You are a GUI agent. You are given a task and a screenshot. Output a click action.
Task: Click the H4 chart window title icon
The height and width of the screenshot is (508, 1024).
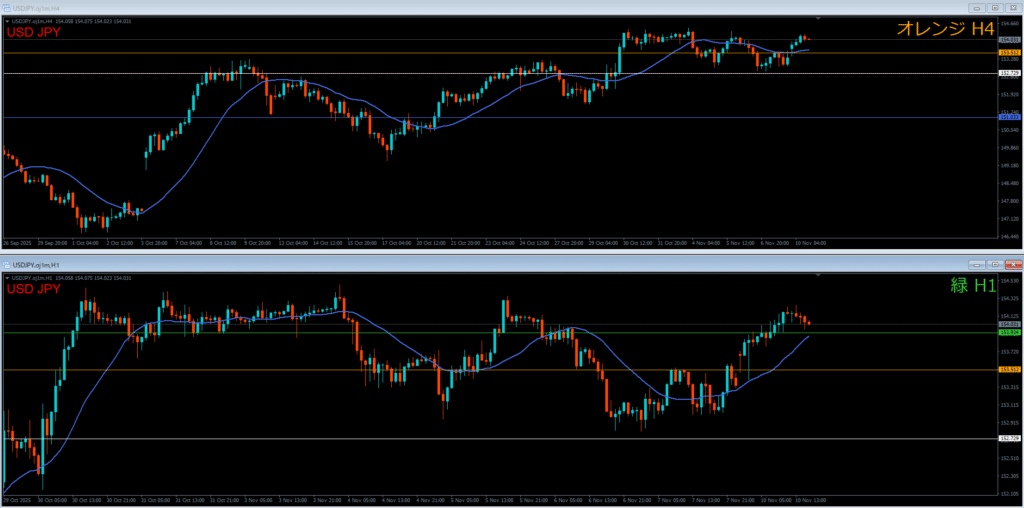point(7,9)
